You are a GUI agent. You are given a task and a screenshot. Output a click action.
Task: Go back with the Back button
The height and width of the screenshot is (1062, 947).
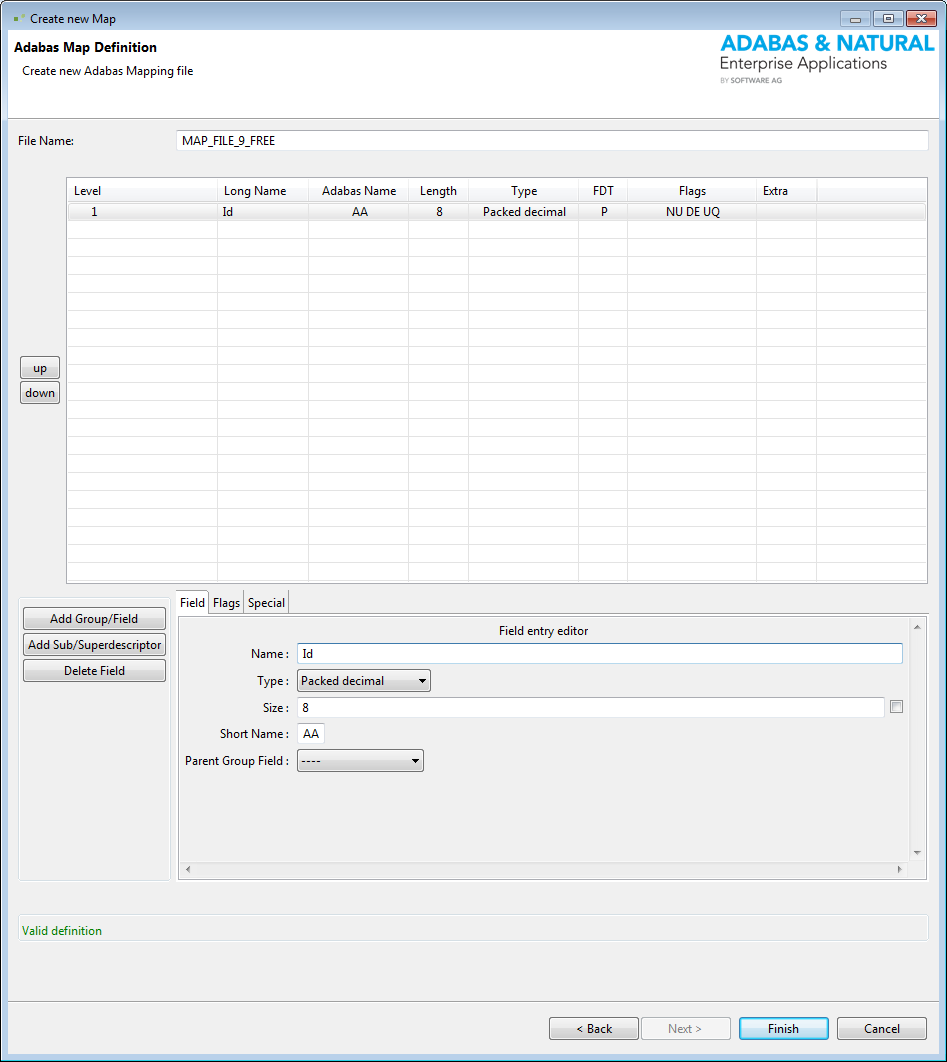(x=593, y=1028)
